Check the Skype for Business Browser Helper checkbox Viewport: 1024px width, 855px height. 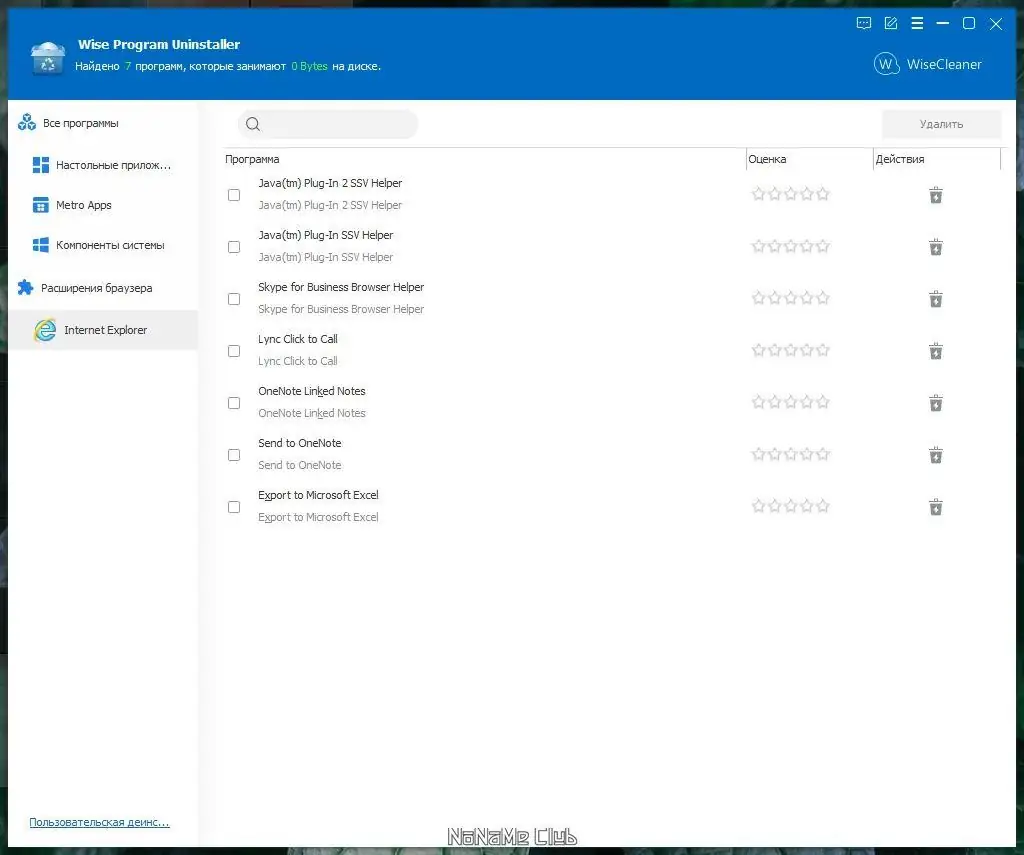click(234, 299)
